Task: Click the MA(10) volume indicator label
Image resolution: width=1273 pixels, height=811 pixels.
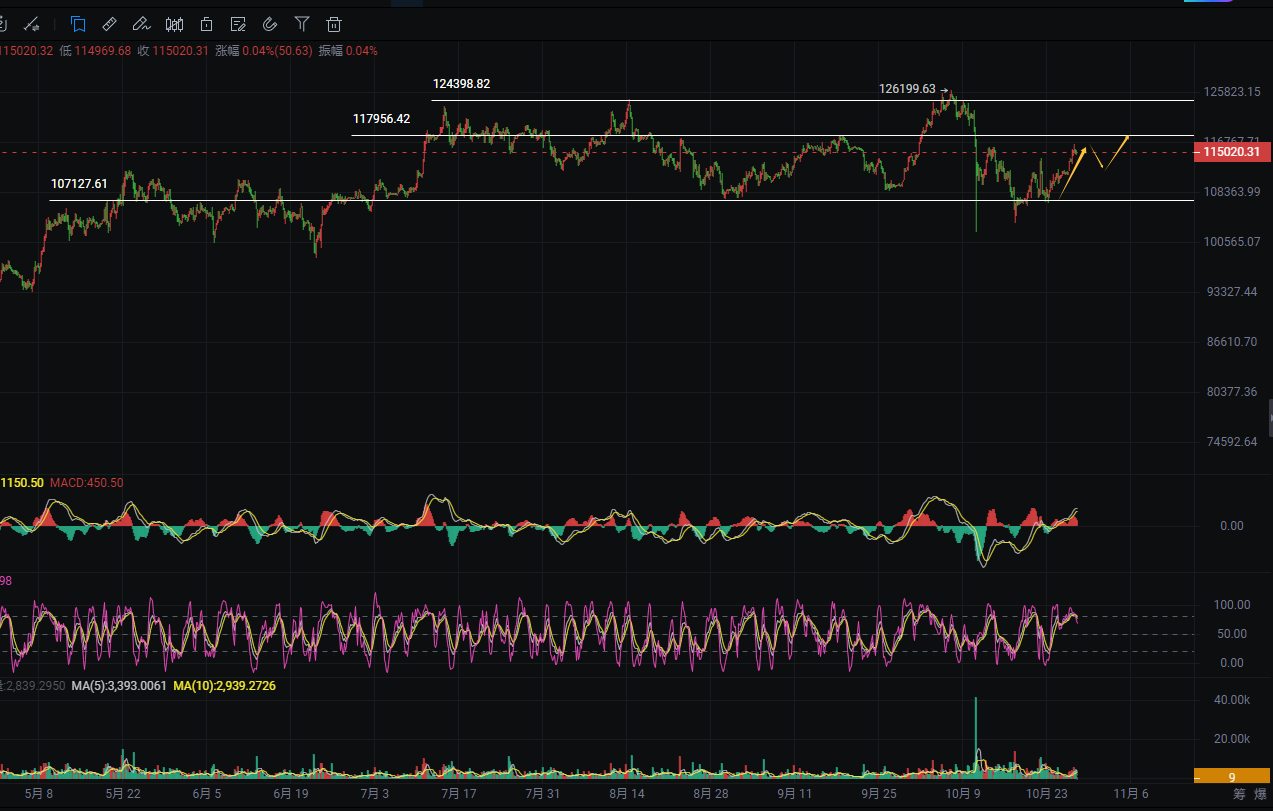Action: pyautogui.click(x=225, y=686)
